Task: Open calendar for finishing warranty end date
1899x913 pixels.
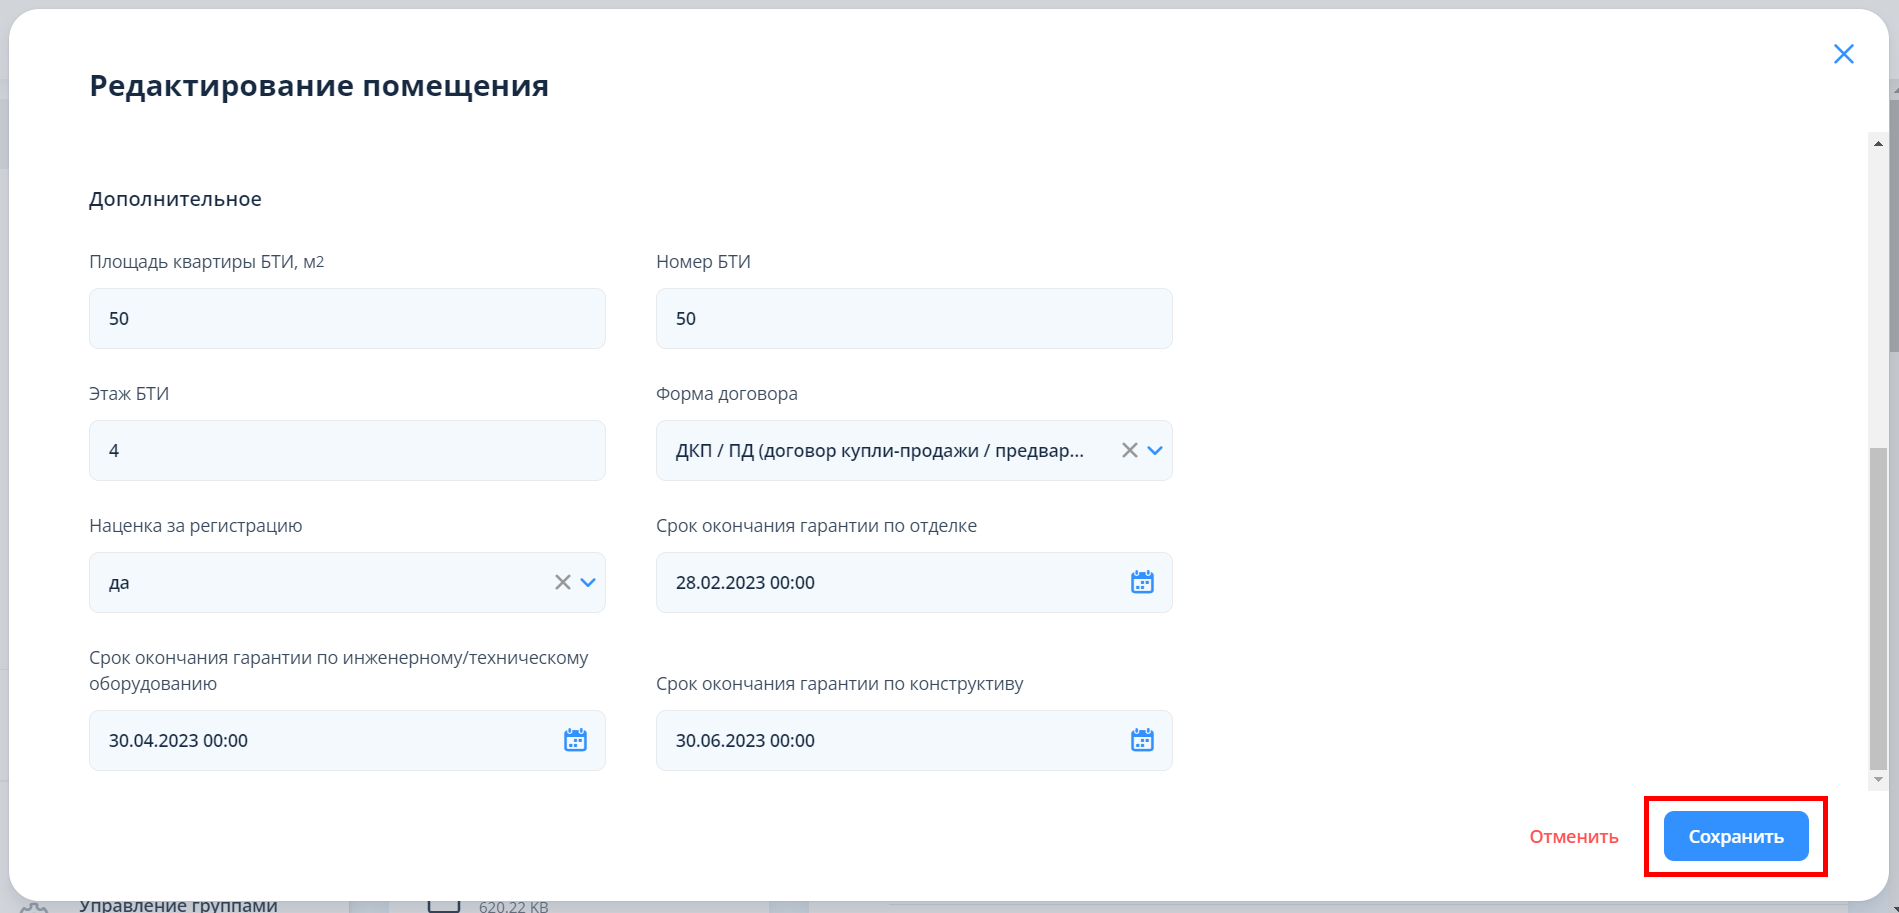Action: tap(1142, 582)
